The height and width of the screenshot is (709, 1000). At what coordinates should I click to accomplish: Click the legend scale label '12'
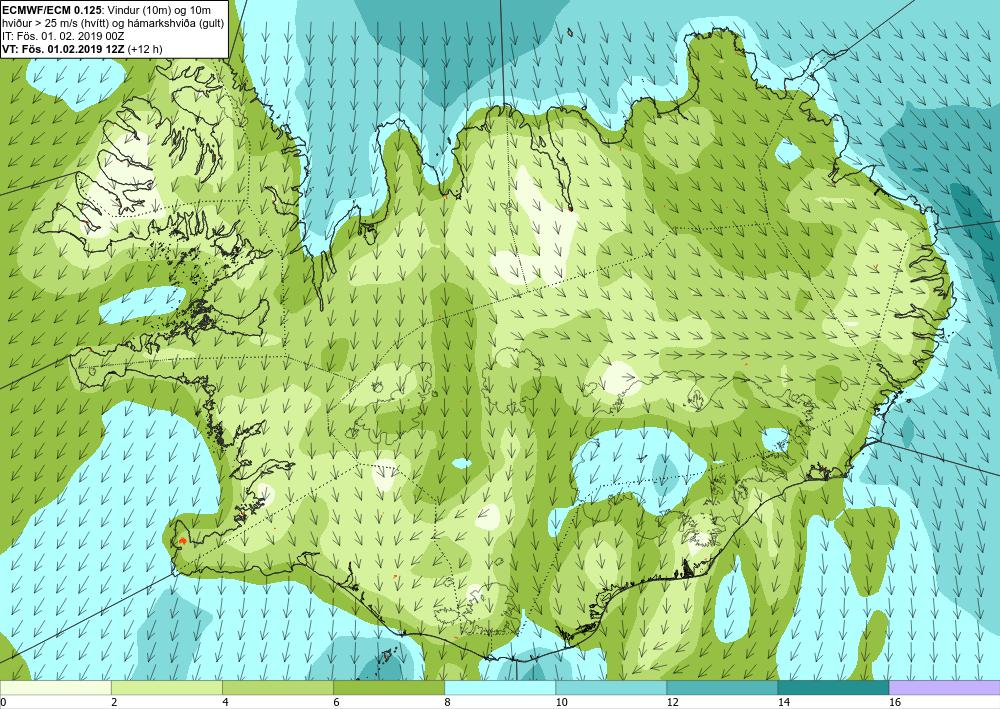click(x=672, y=702)
